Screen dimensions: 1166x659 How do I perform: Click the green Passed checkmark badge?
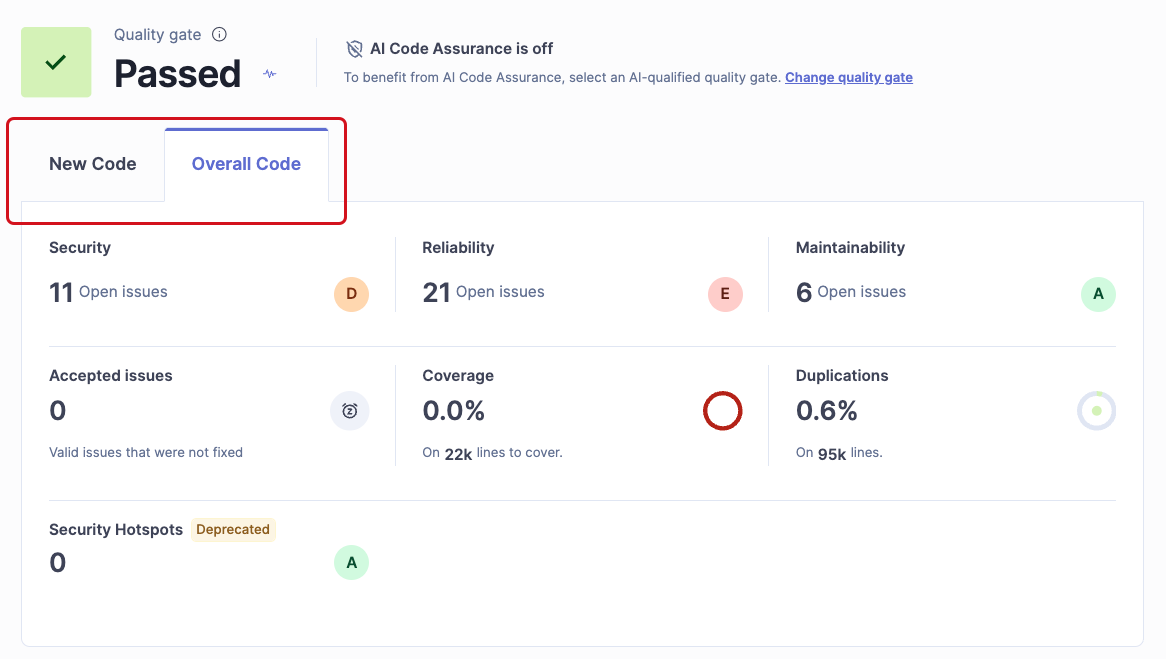56,62
